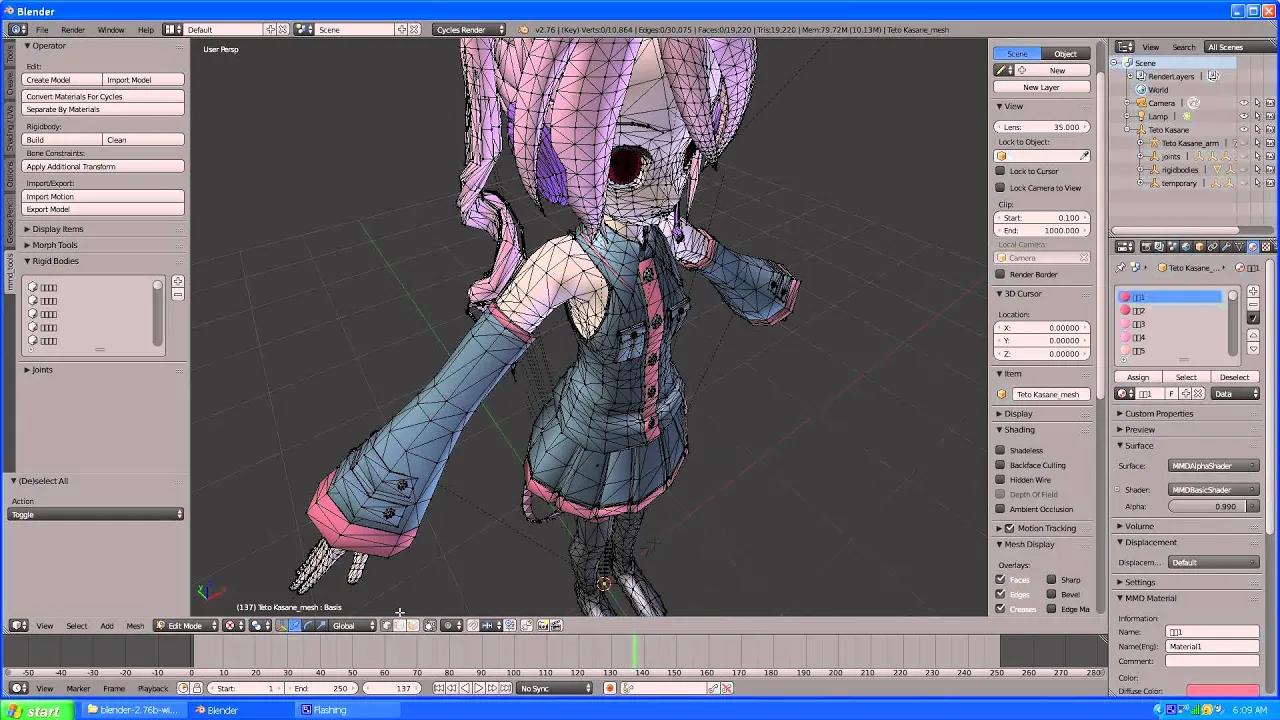Toggle the 3D manipulator axis icon
Viewport: 1280px width, 720px height.
click(x=281, y=625)
